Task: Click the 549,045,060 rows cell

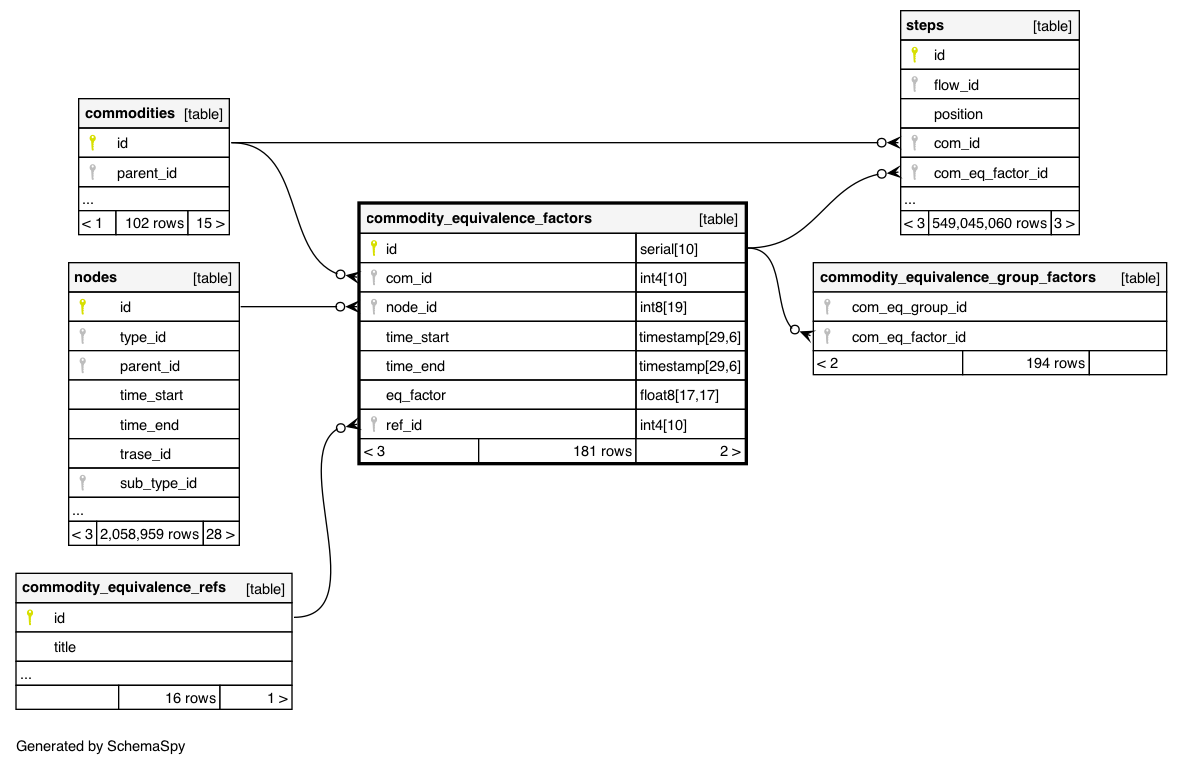Action: 988,223
